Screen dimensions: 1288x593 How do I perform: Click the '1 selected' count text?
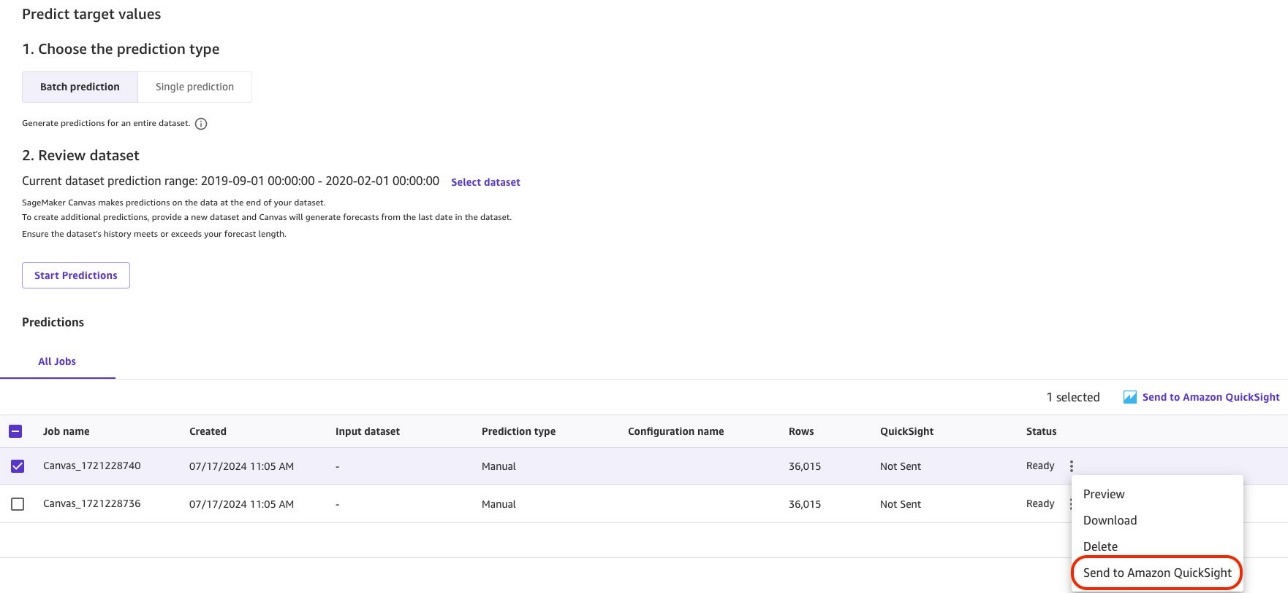pyautogui.click(x=1073, y=397)
